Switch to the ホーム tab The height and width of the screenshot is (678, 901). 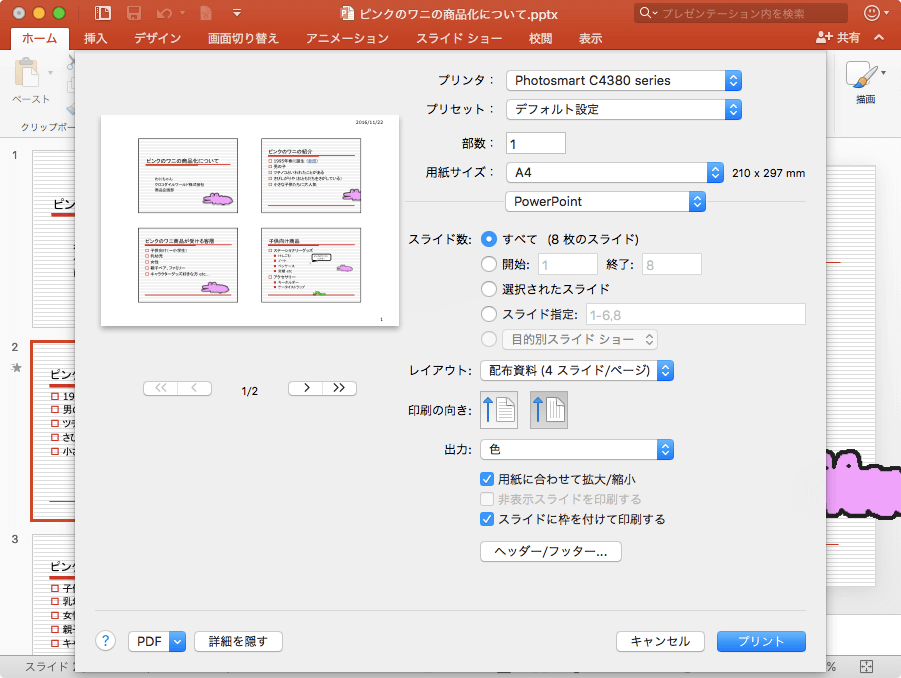point(40,38)
